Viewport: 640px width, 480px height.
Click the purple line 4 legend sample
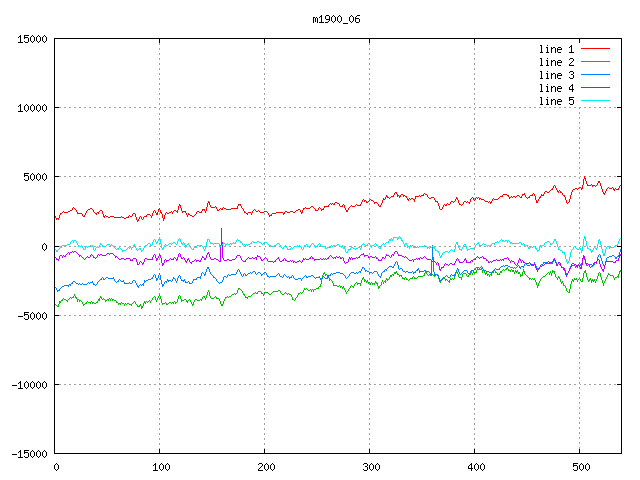[x=595, y=87]
